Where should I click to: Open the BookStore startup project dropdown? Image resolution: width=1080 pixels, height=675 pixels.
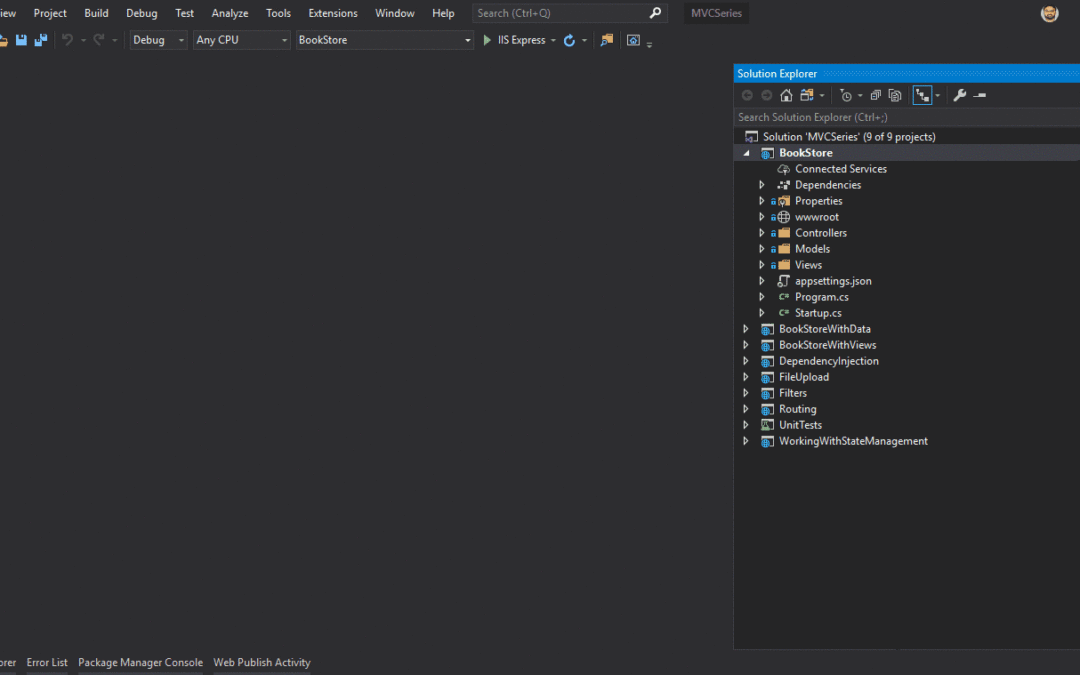tap(384, 40)
